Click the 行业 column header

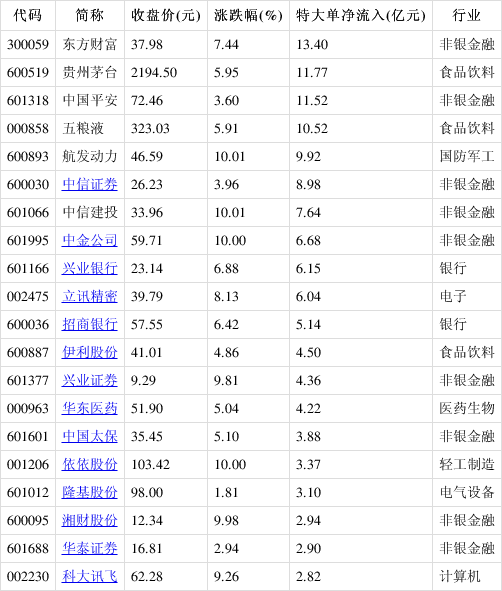pyautogui.click(x=467, y=15)
